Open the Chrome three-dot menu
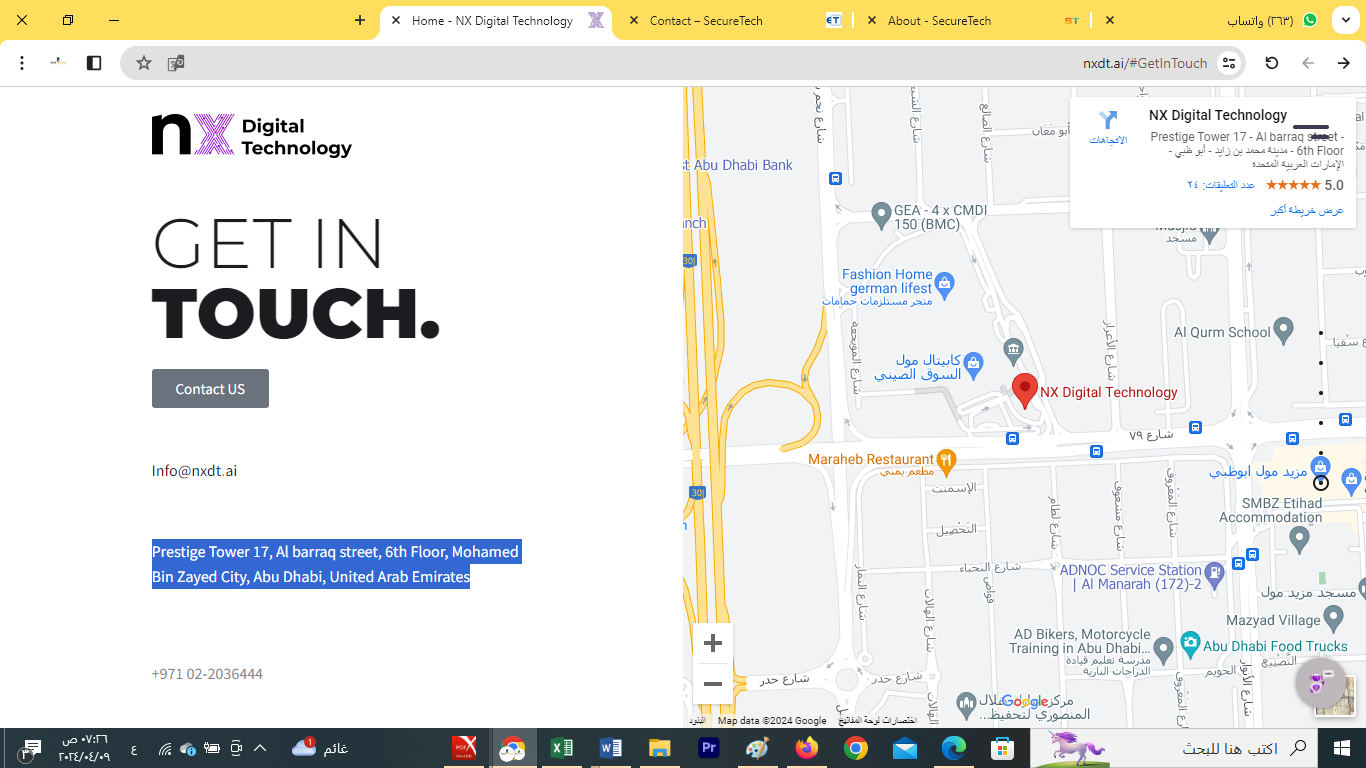The width and height of the screenshot is (1366, 768). coord(22,63)
